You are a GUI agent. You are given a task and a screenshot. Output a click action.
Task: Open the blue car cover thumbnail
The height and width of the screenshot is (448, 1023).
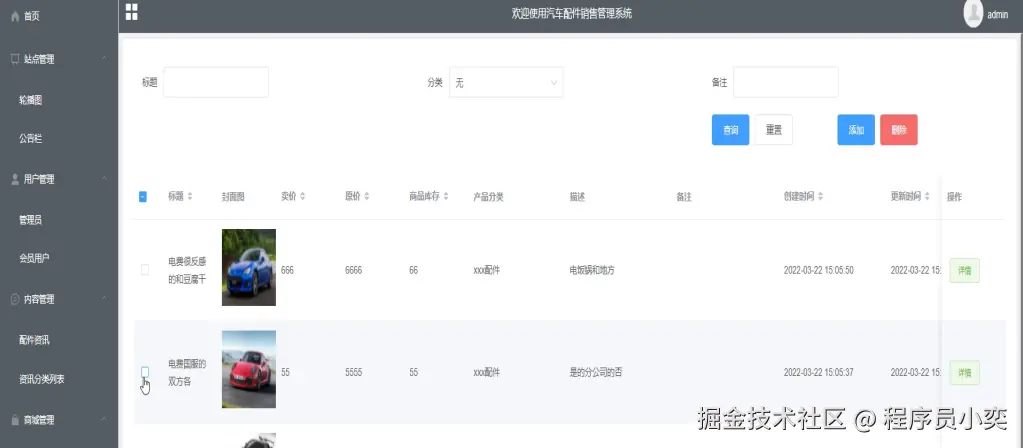(x=249, y=267)
